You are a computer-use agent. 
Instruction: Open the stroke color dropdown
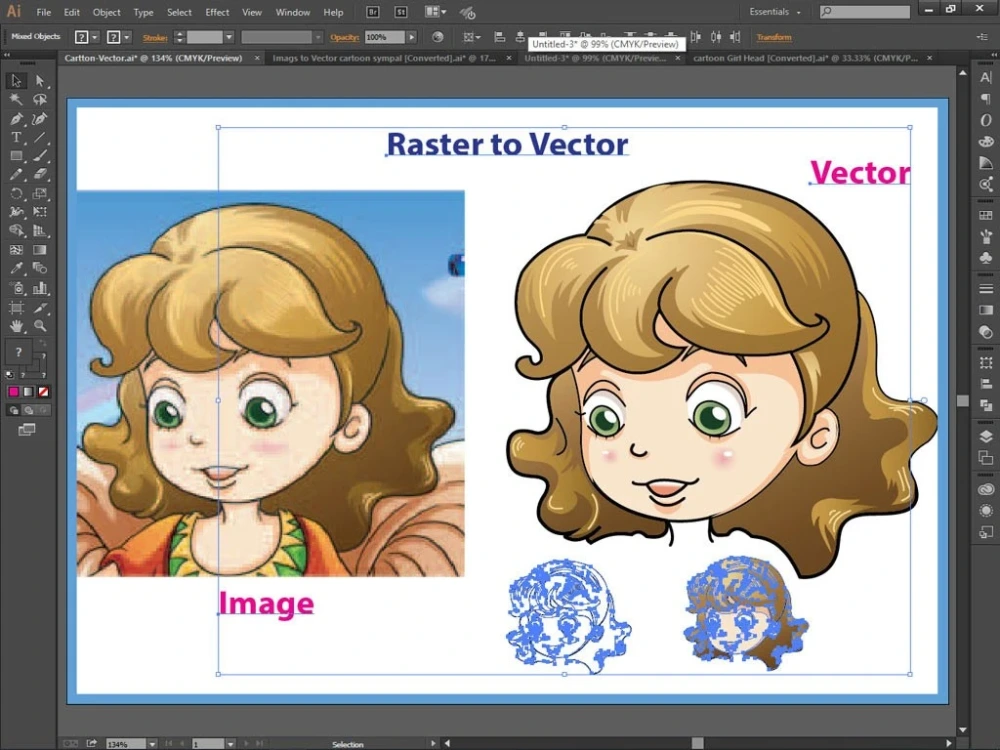click(127, 37)
